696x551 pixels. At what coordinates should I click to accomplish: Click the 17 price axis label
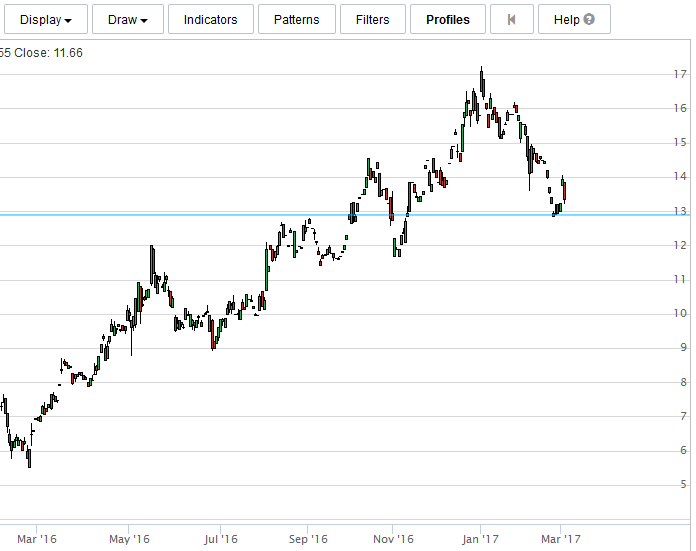point(680,74)
